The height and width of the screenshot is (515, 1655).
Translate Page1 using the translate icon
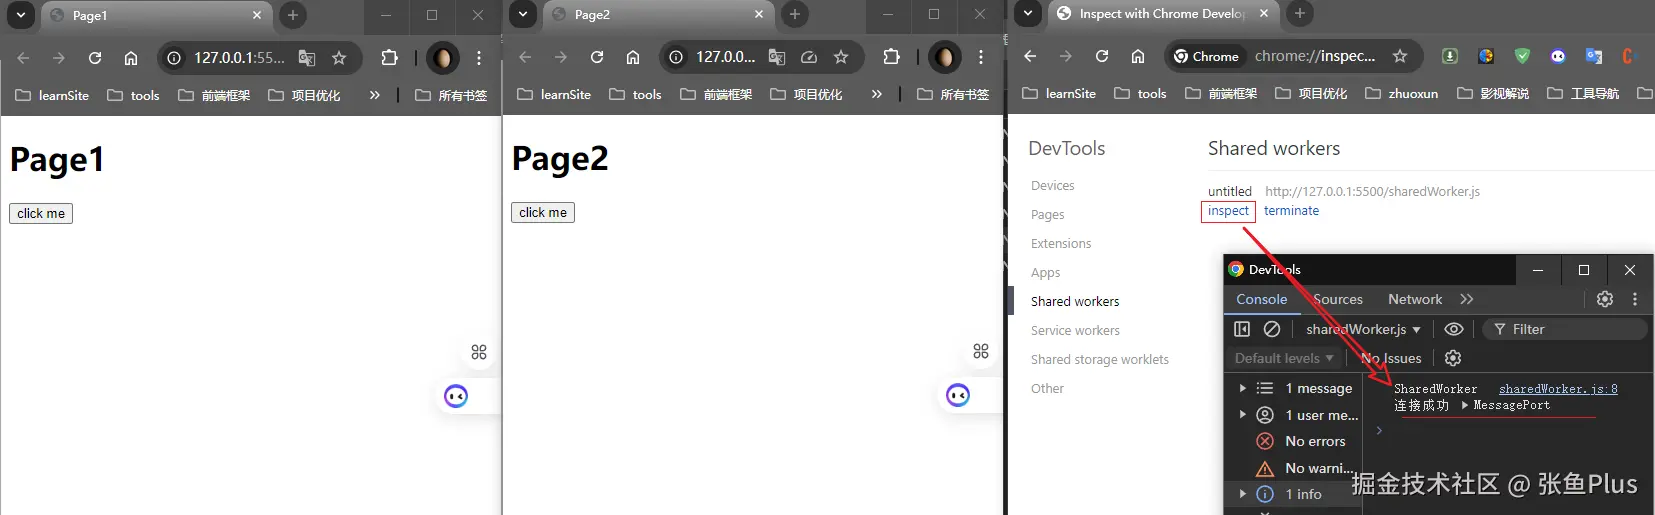(307, 58)
